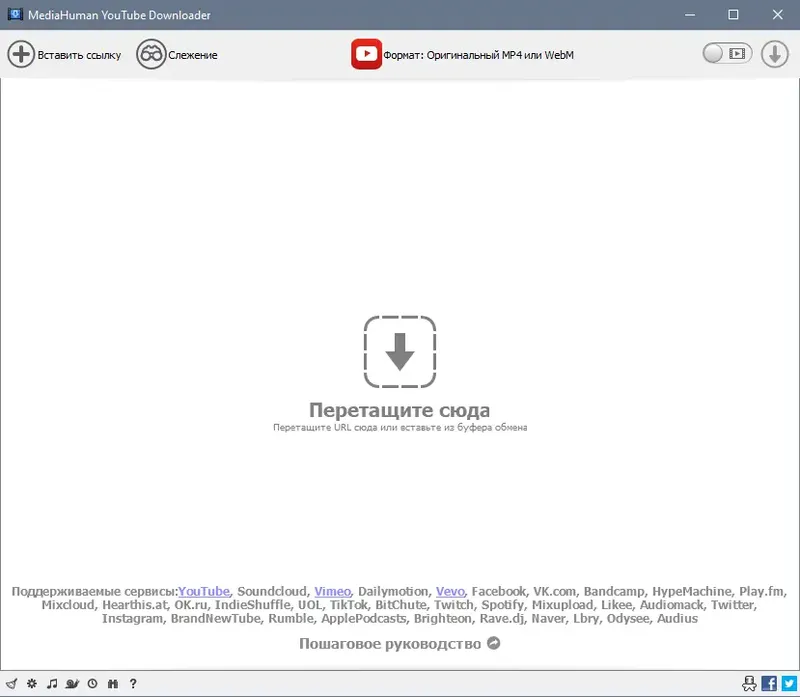Image resolution: width=800 pixels, height=697 pixels.
Task: Flip the quality toggle switch
Action: 726,54
